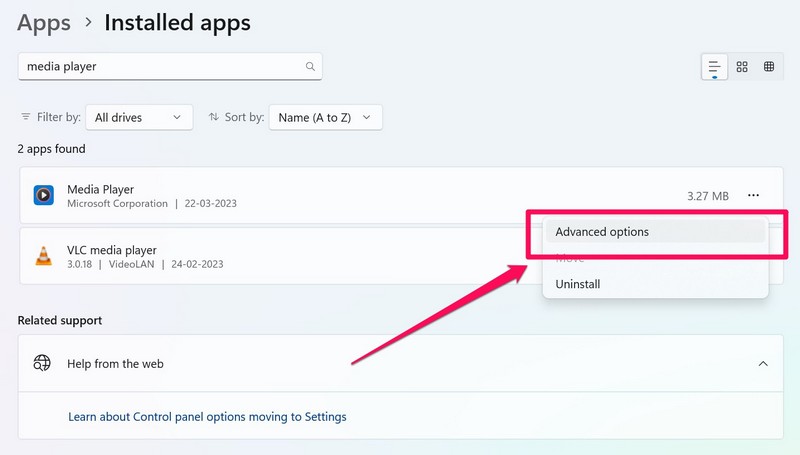The height and width of the screenshot is (455, 800).
Task: Go back to Apps breadcrumb
Action: tap(44, 23)
